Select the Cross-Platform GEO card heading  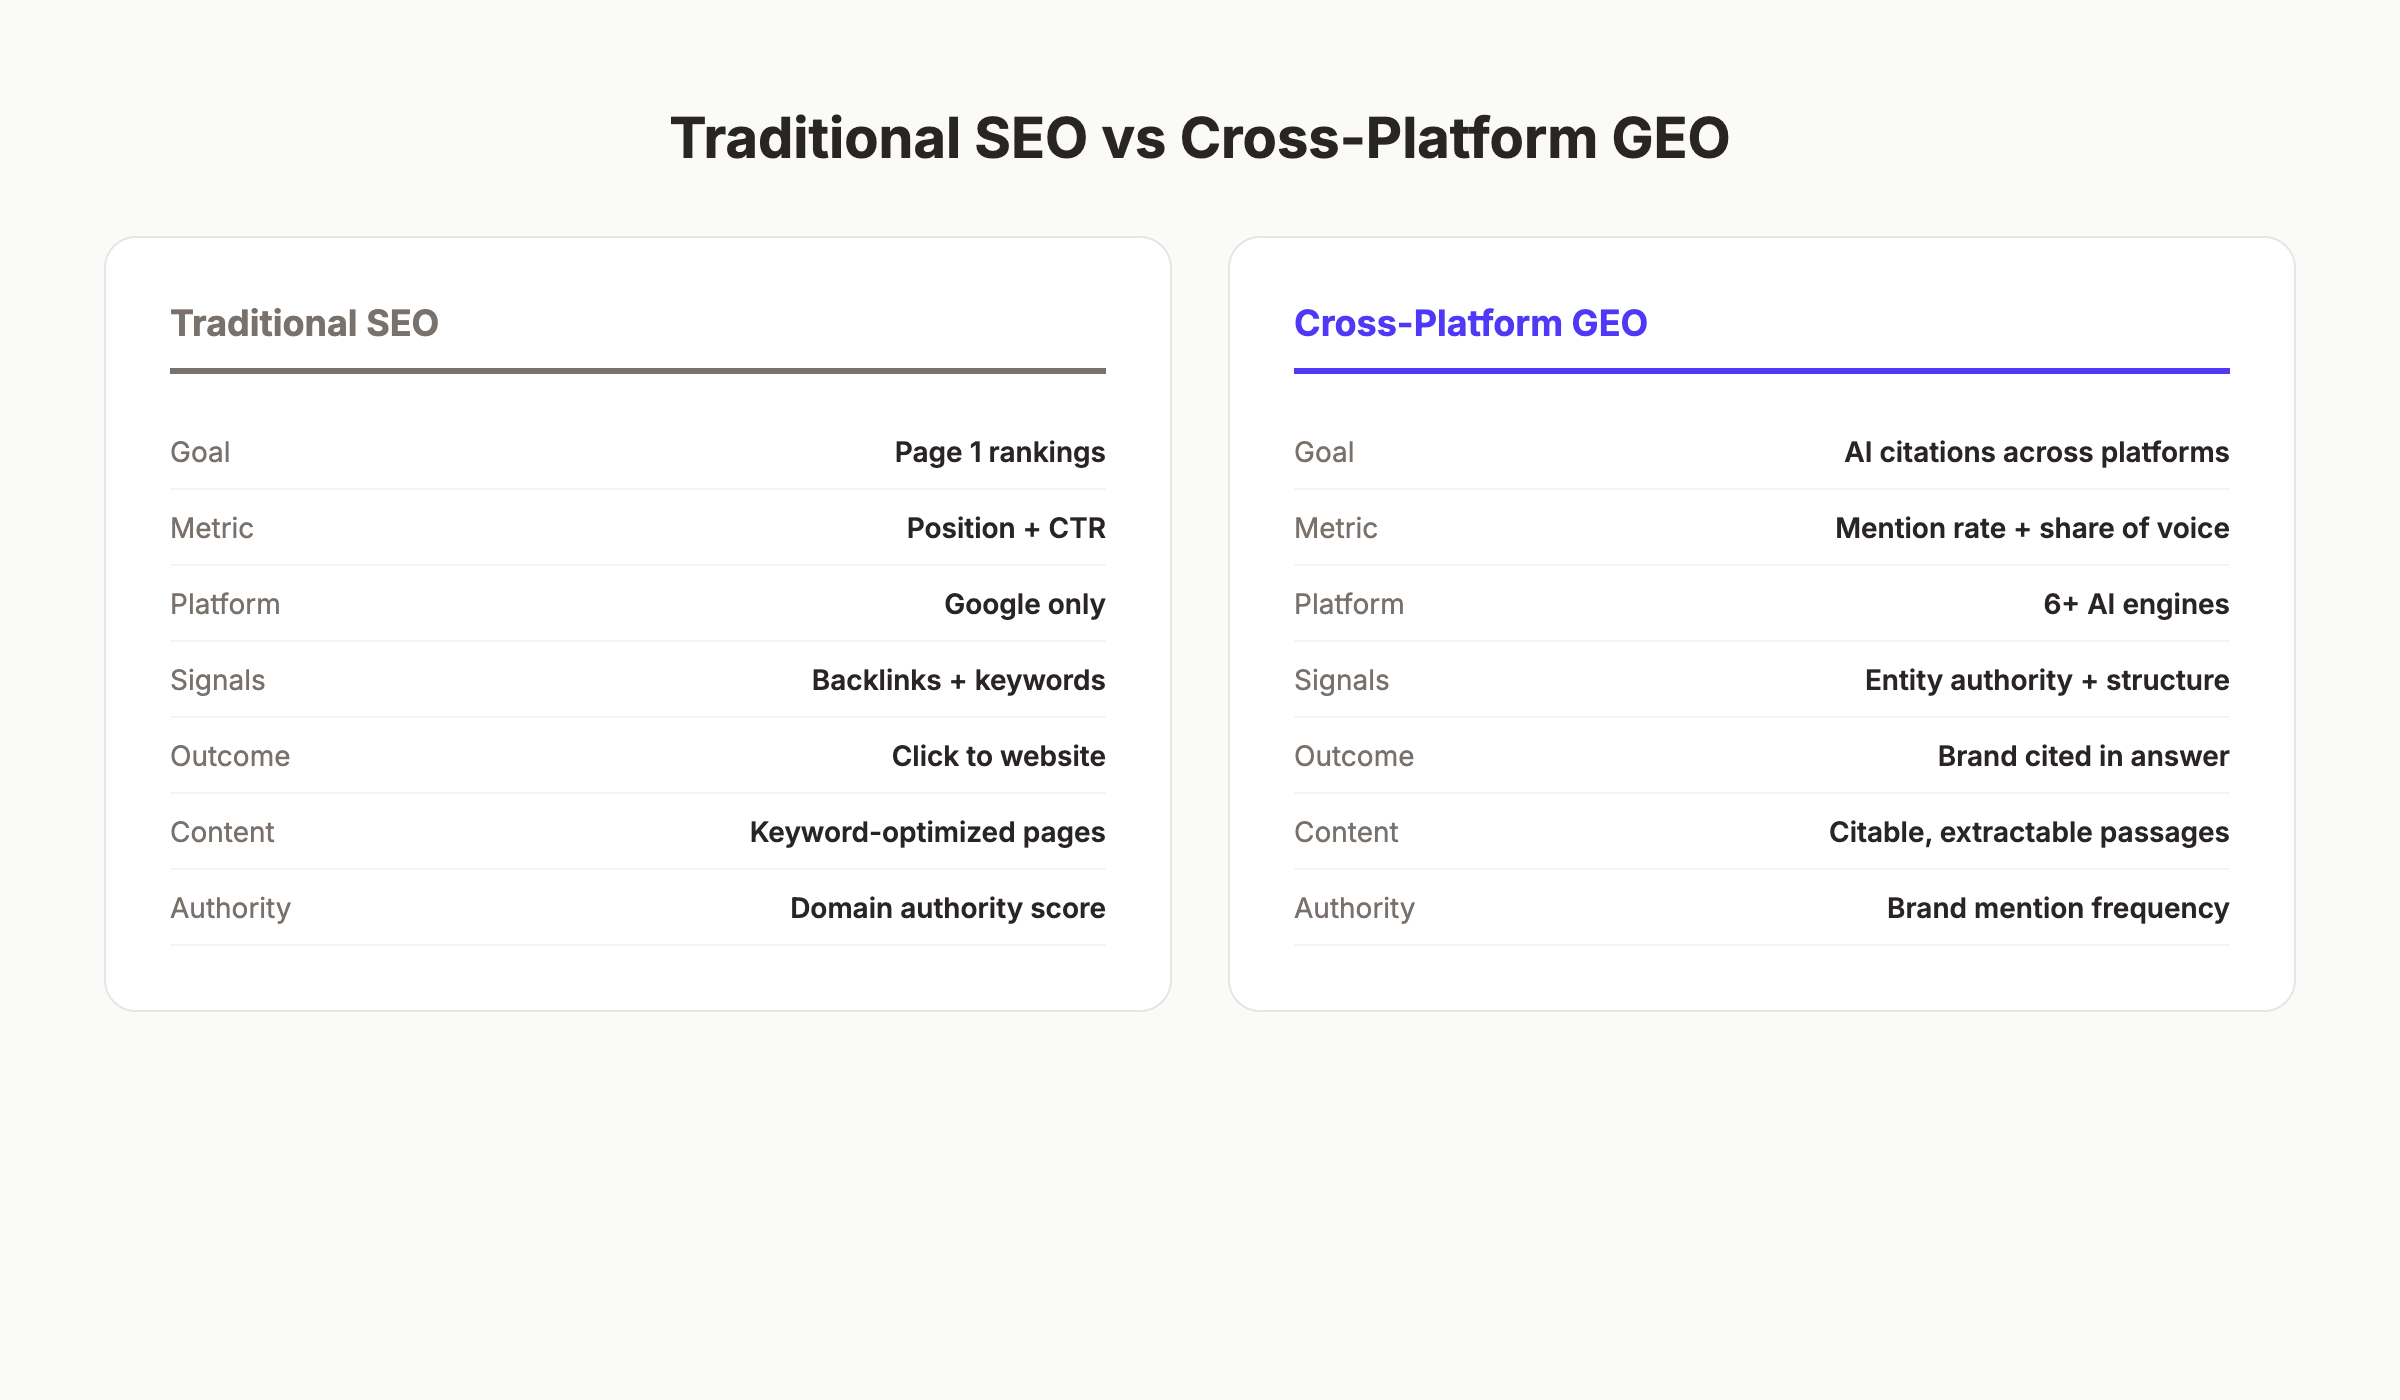(1470, 323)
